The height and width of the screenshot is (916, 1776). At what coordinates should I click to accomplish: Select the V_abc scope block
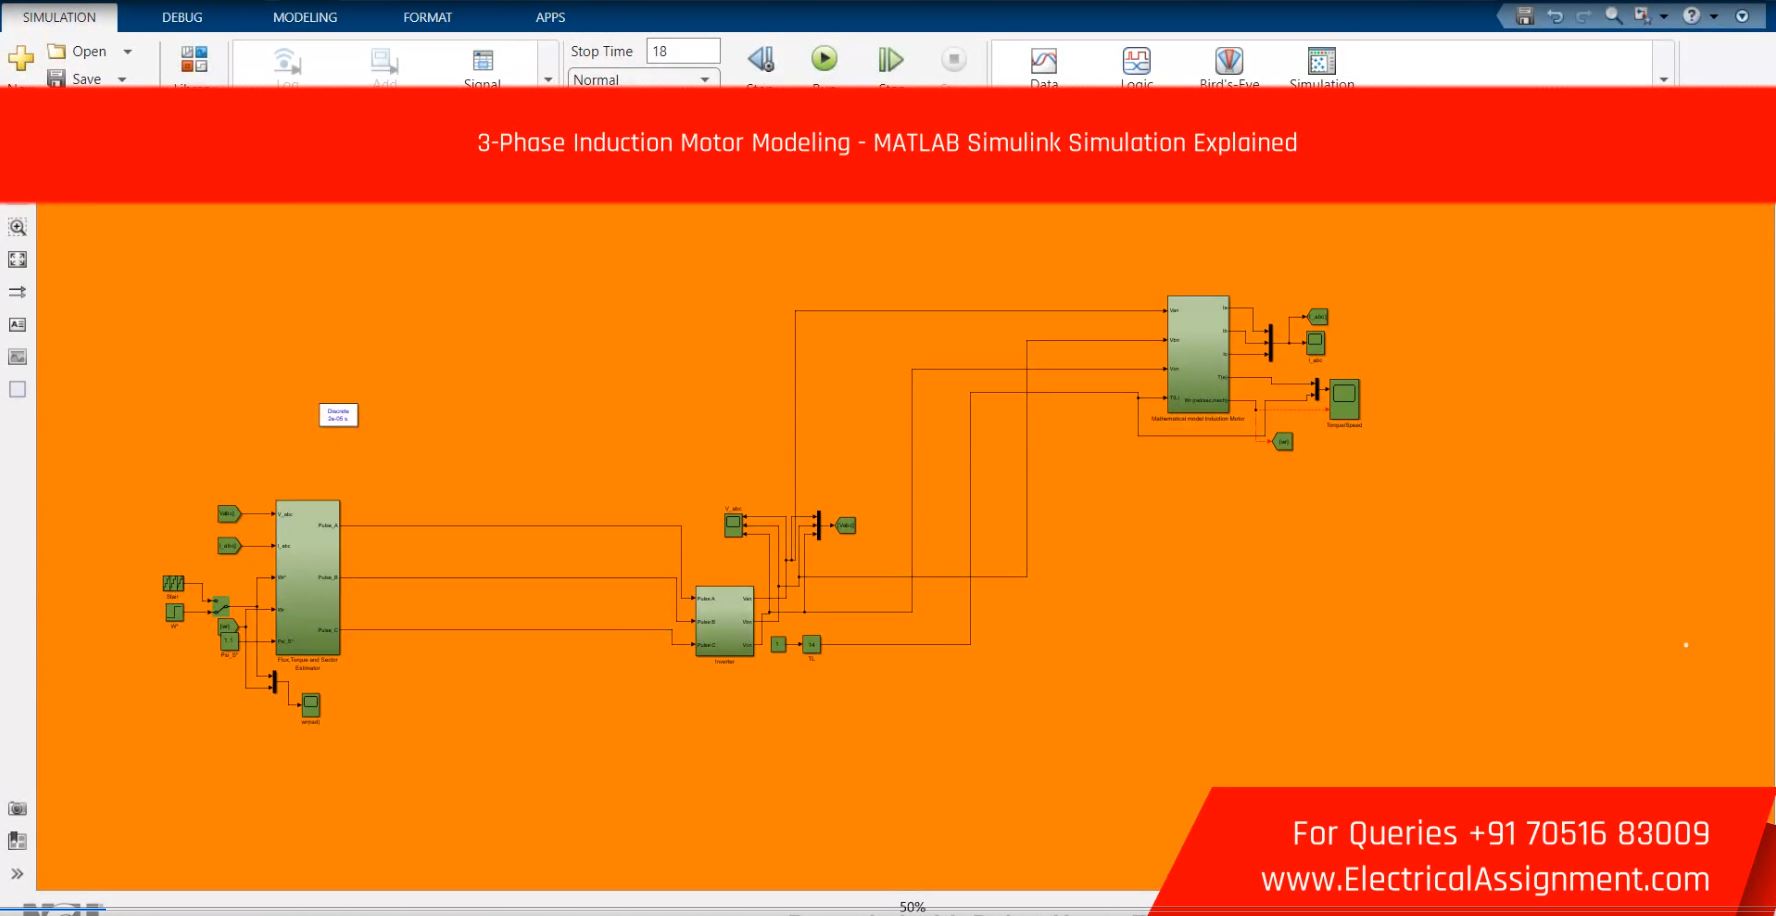click(734, 525)
